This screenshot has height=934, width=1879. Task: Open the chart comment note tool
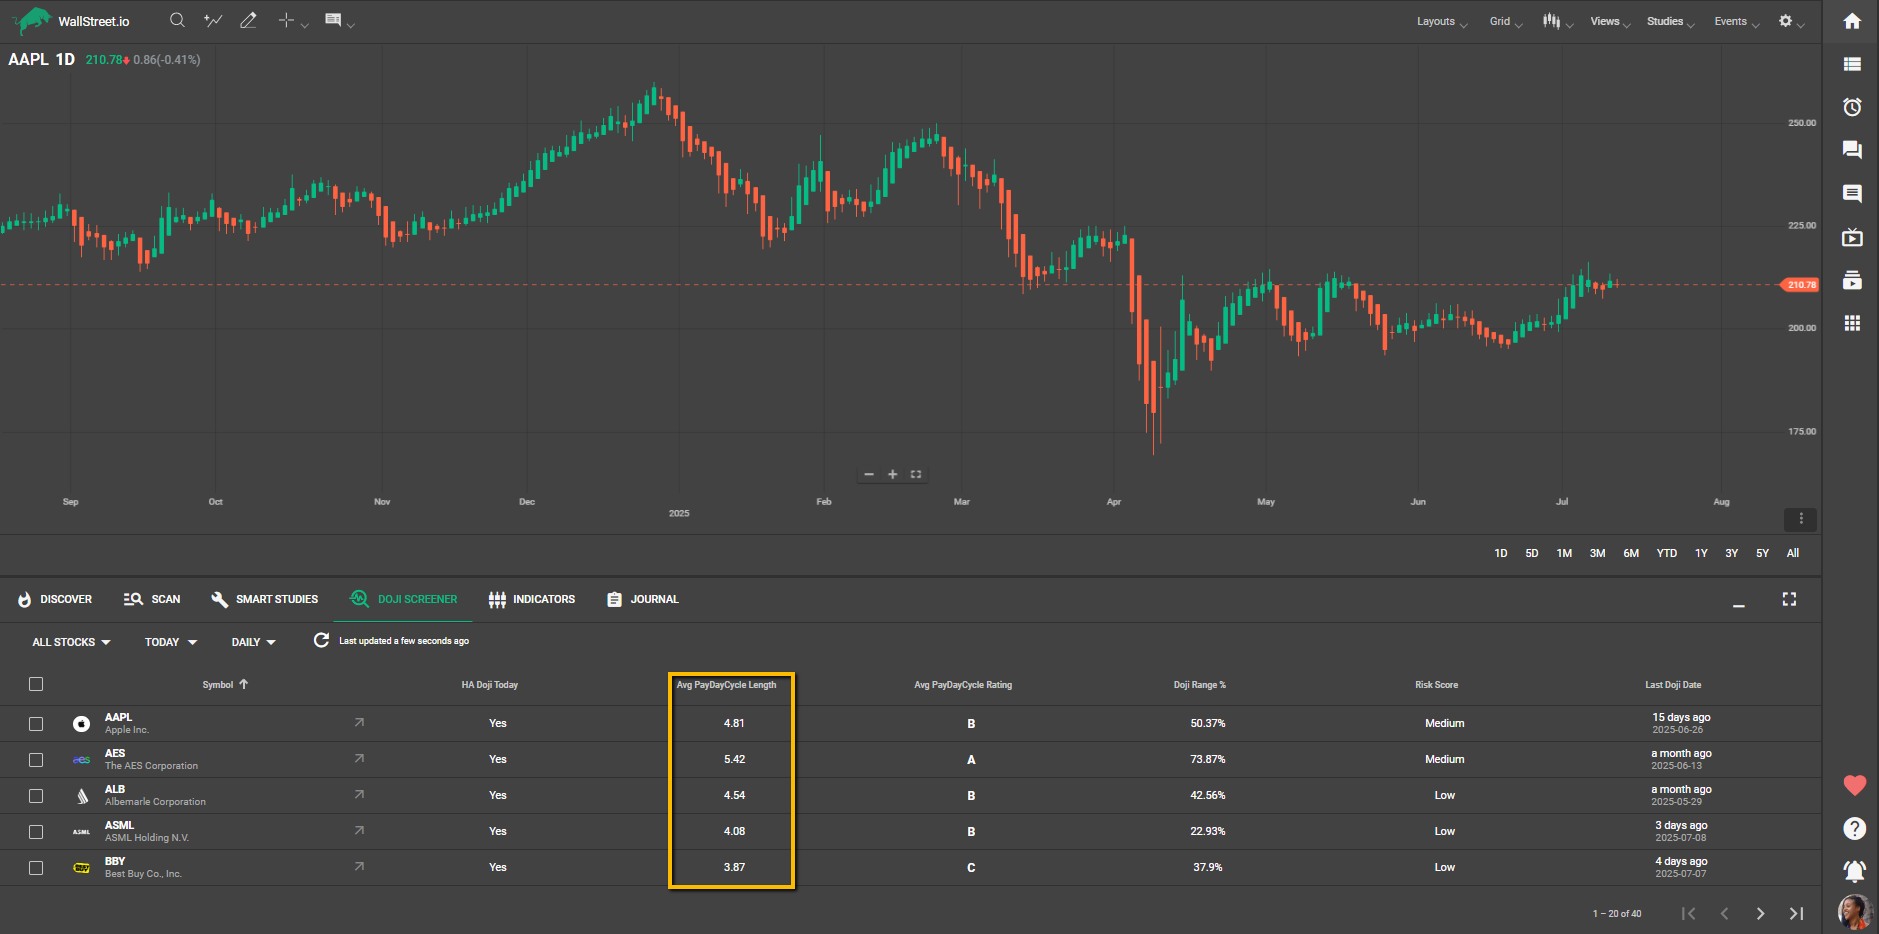333,20
